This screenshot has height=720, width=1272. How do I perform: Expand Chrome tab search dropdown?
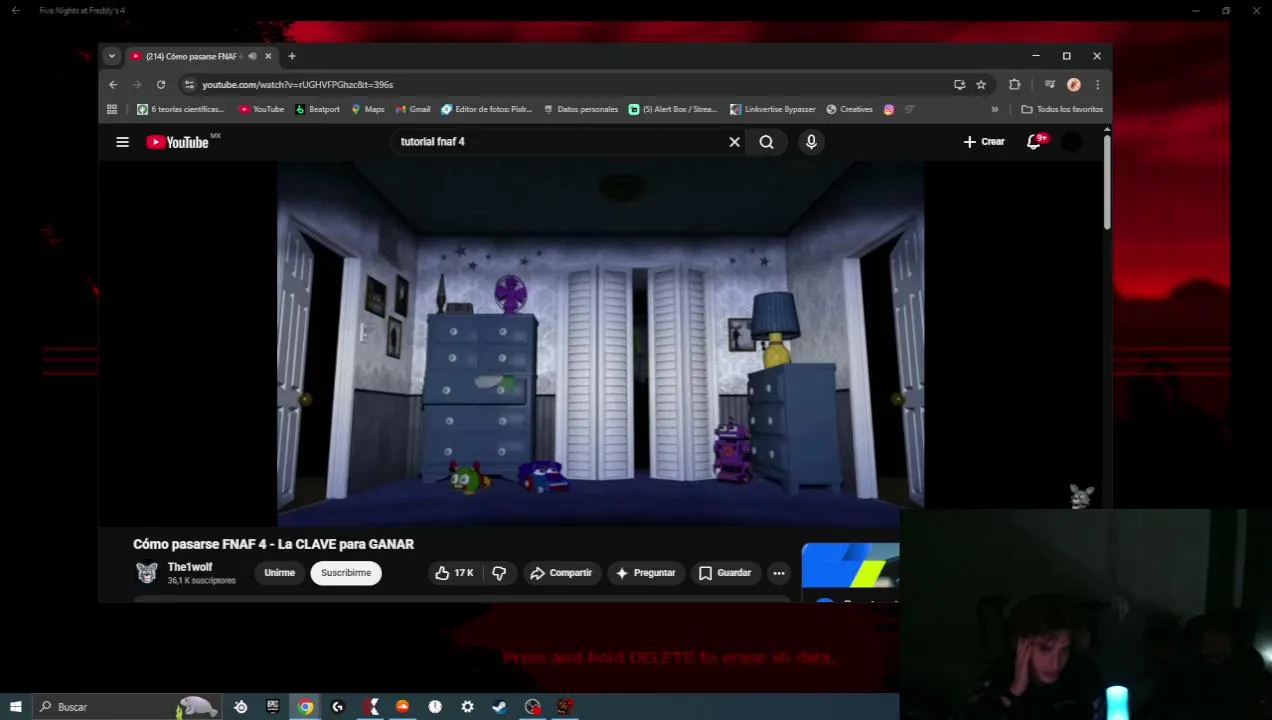tap(112, 56)
